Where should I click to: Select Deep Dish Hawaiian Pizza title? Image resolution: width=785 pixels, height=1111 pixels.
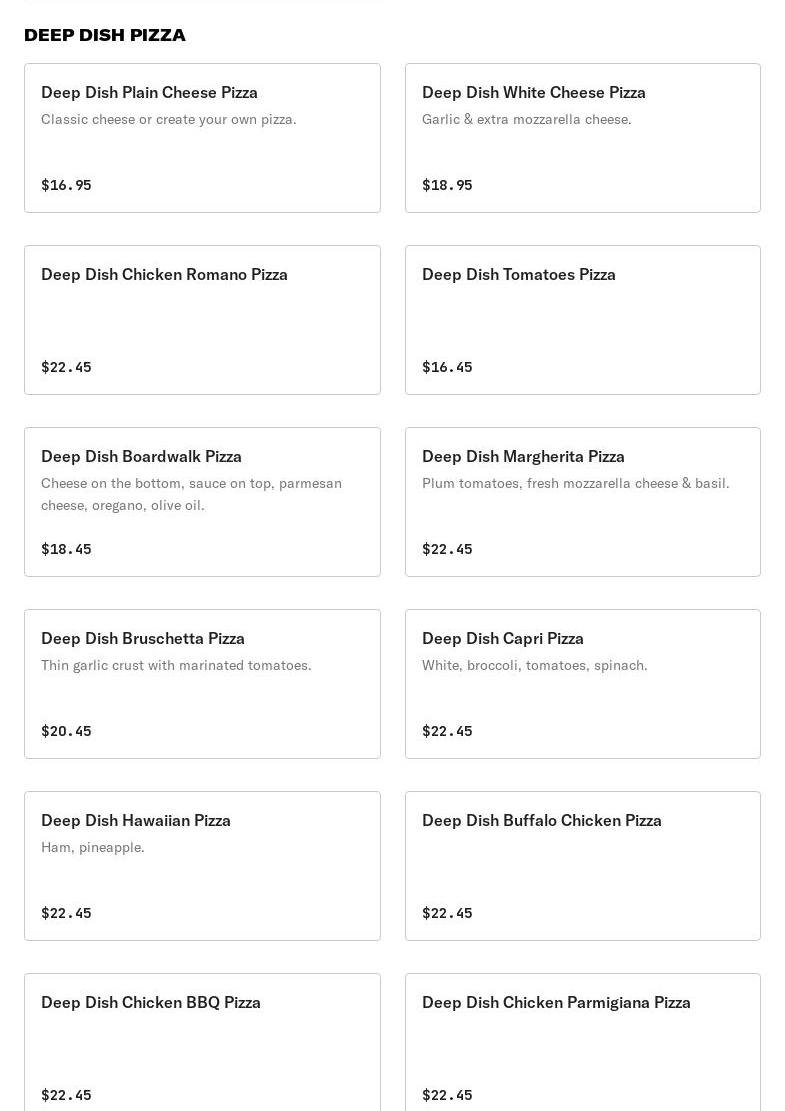(x=136, y=820)
